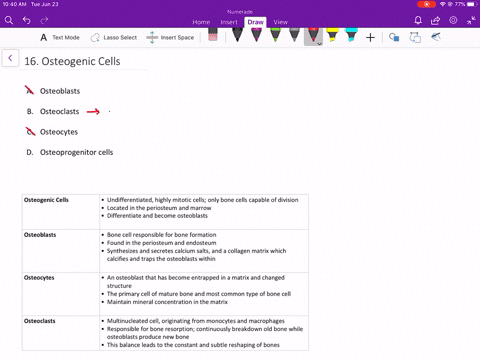
Task: Click 'Found in the periosteum and endosteum'
Action: (x=162, y=243)
